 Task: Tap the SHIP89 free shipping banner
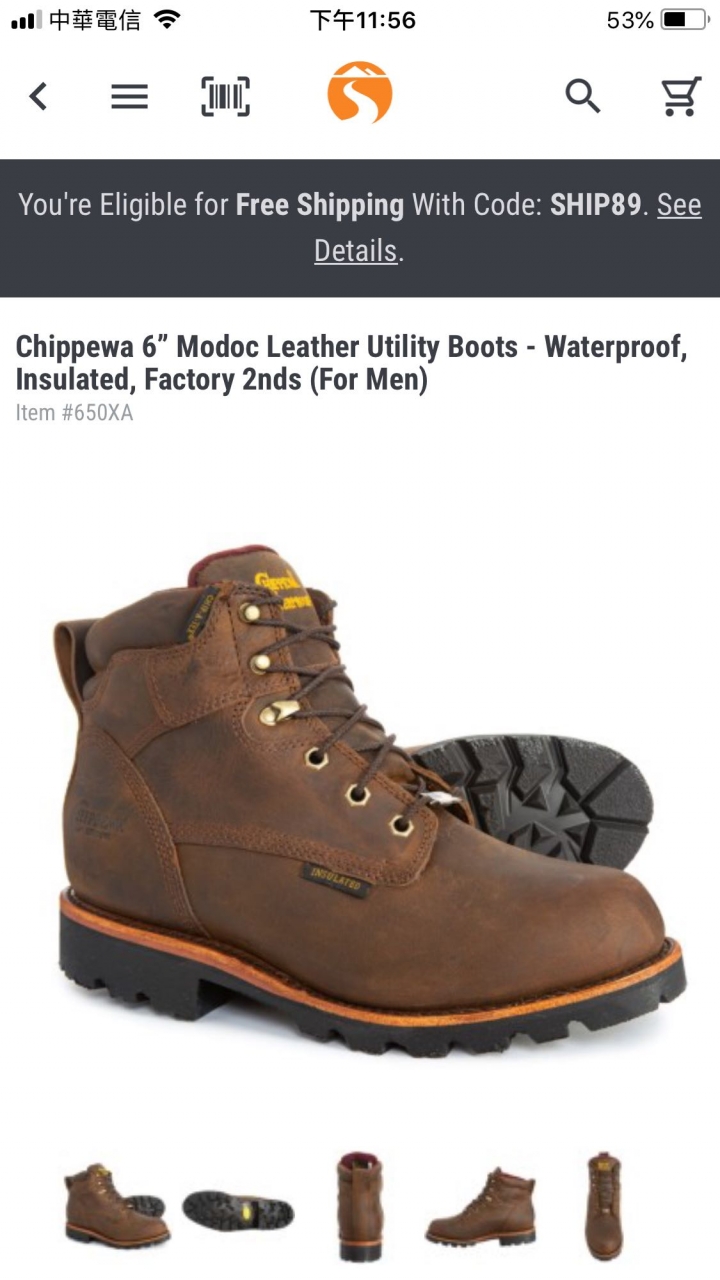(360, 228)
